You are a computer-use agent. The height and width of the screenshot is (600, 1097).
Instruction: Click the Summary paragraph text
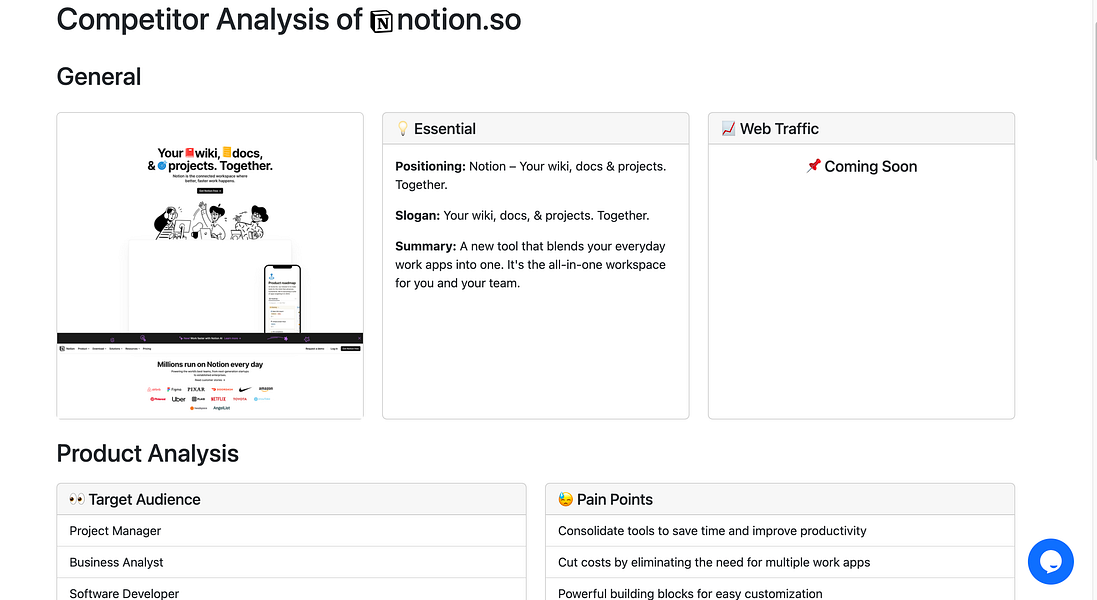(530, 264)
